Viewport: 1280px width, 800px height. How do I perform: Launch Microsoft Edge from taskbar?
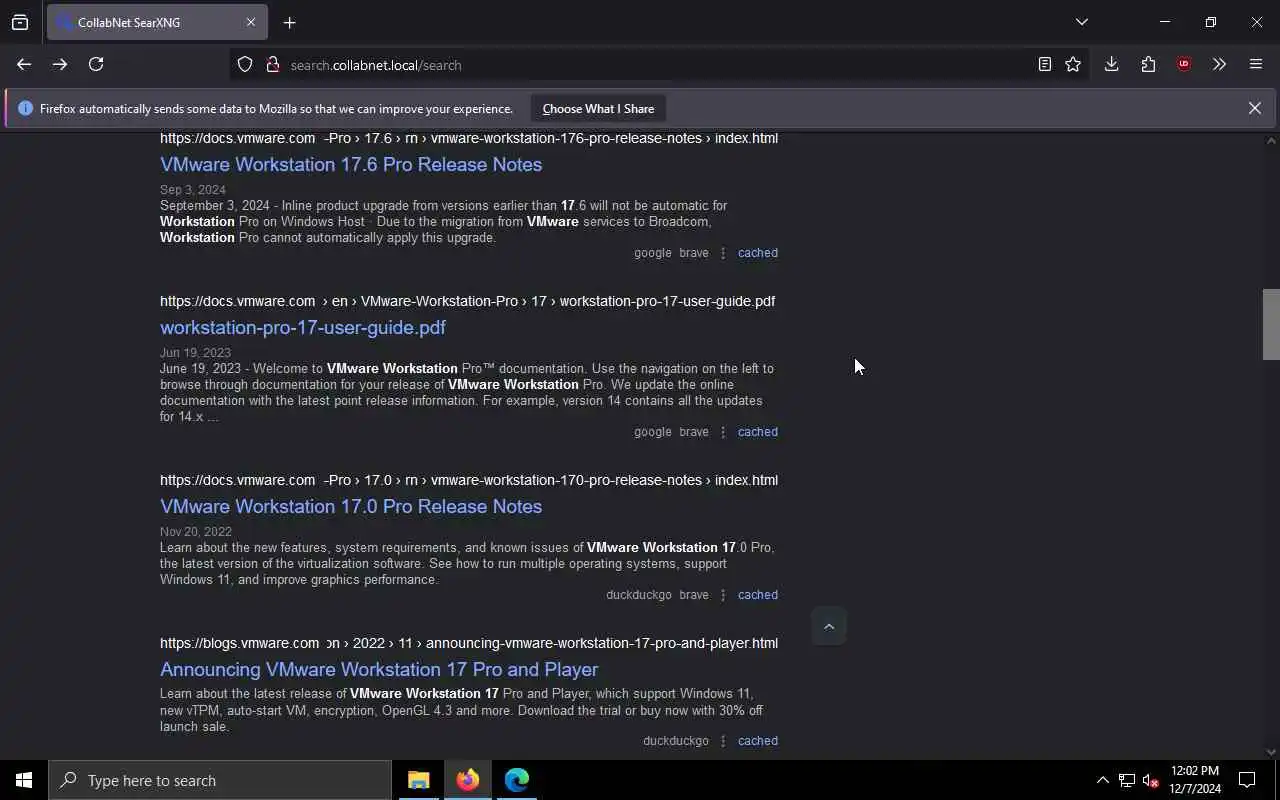[x=516, y=780]
